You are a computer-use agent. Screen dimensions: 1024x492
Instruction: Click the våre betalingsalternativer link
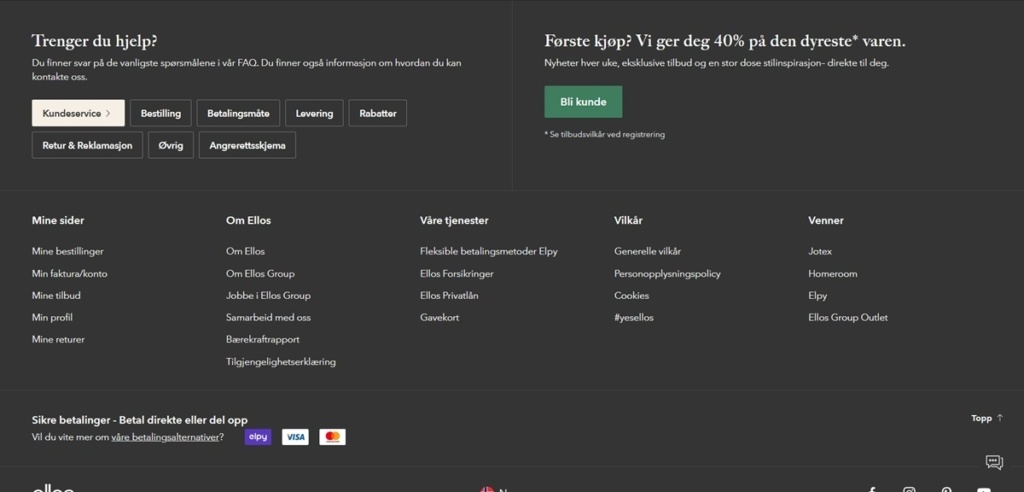point(165,437)
